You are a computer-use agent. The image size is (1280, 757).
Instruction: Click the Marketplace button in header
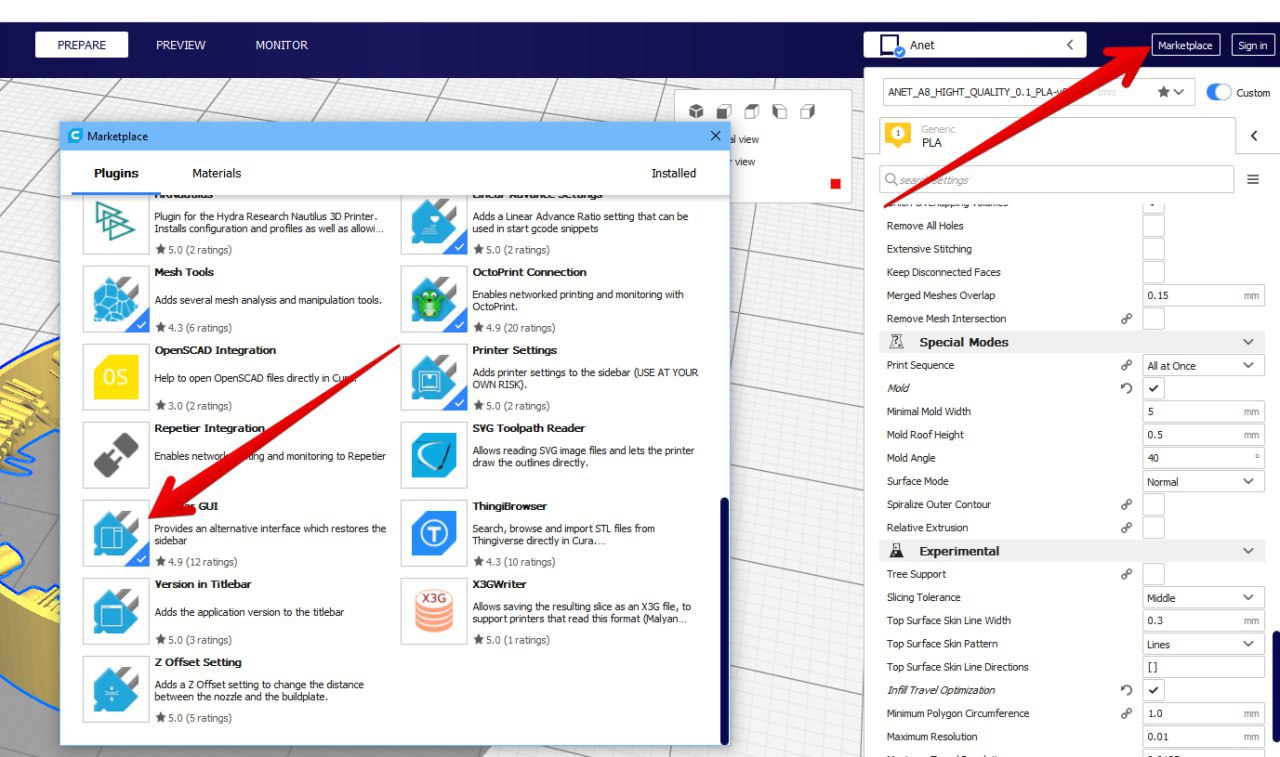(1185, 45)
